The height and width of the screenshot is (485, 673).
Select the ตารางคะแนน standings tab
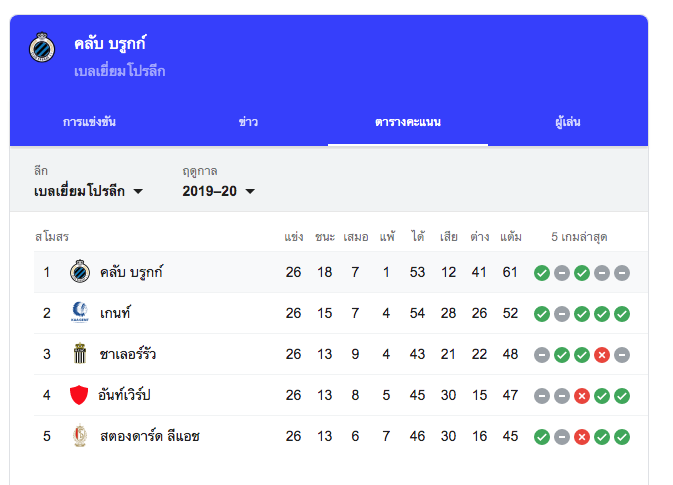point(408,122)
